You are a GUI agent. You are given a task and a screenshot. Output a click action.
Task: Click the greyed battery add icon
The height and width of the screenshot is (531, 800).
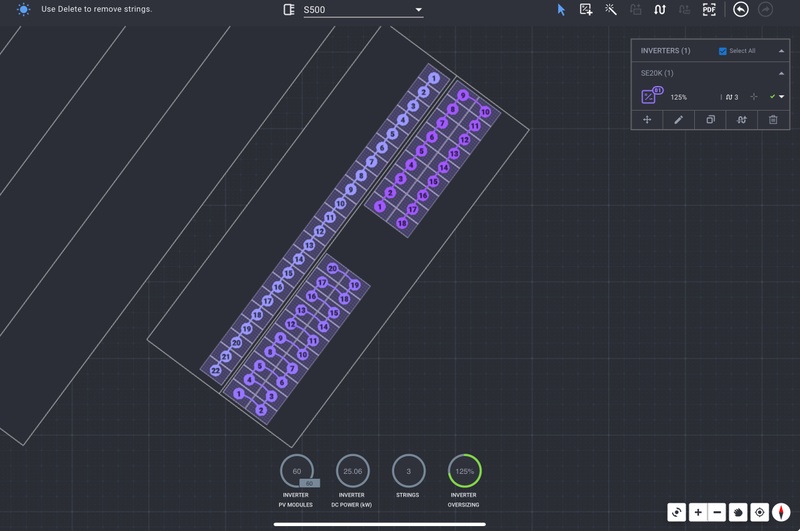[635, 10]
